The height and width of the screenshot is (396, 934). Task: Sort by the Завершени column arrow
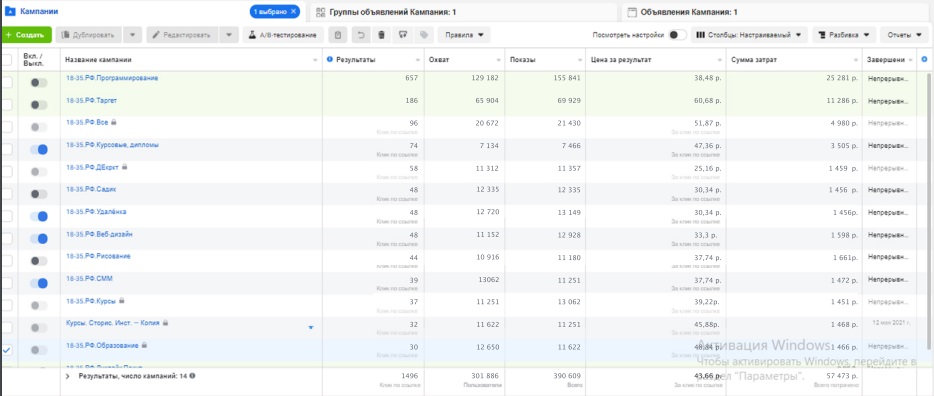911,60
